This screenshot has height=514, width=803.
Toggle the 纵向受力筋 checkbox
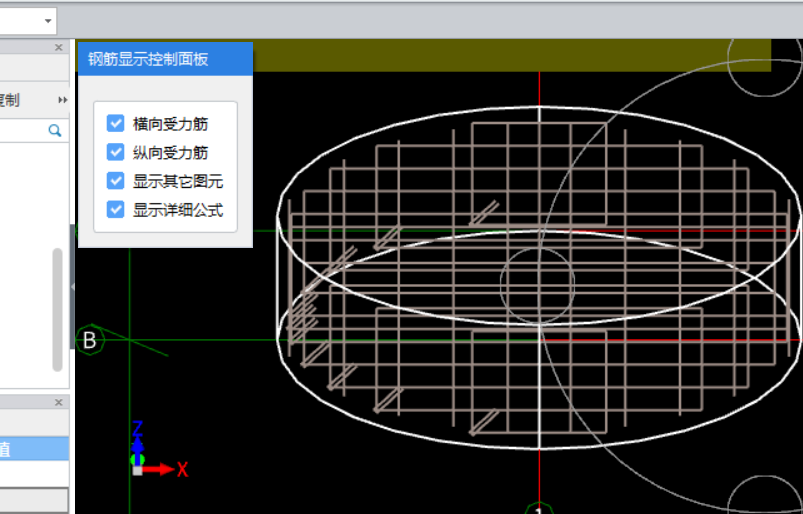[x=115, y=152]
